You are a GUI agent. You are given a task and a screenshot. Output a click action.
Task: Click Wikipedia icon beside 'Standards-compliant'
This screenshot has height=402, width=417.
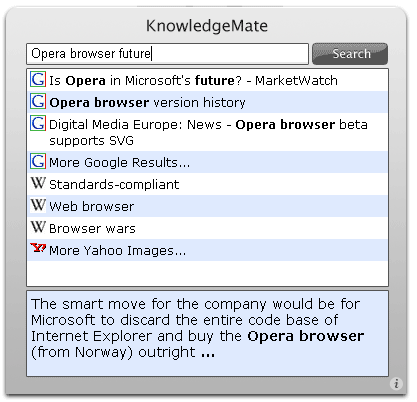click(x=38, y=183)
